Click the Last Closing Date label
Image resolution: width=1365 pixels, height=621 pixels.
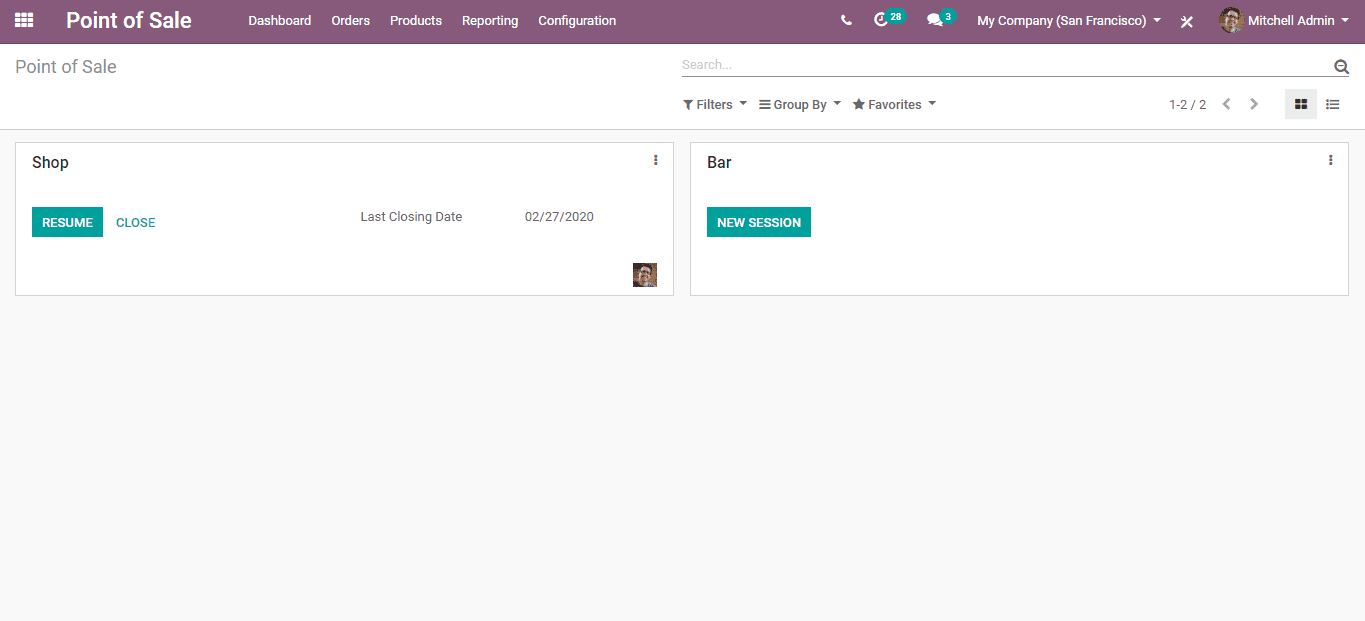point(411,216)
